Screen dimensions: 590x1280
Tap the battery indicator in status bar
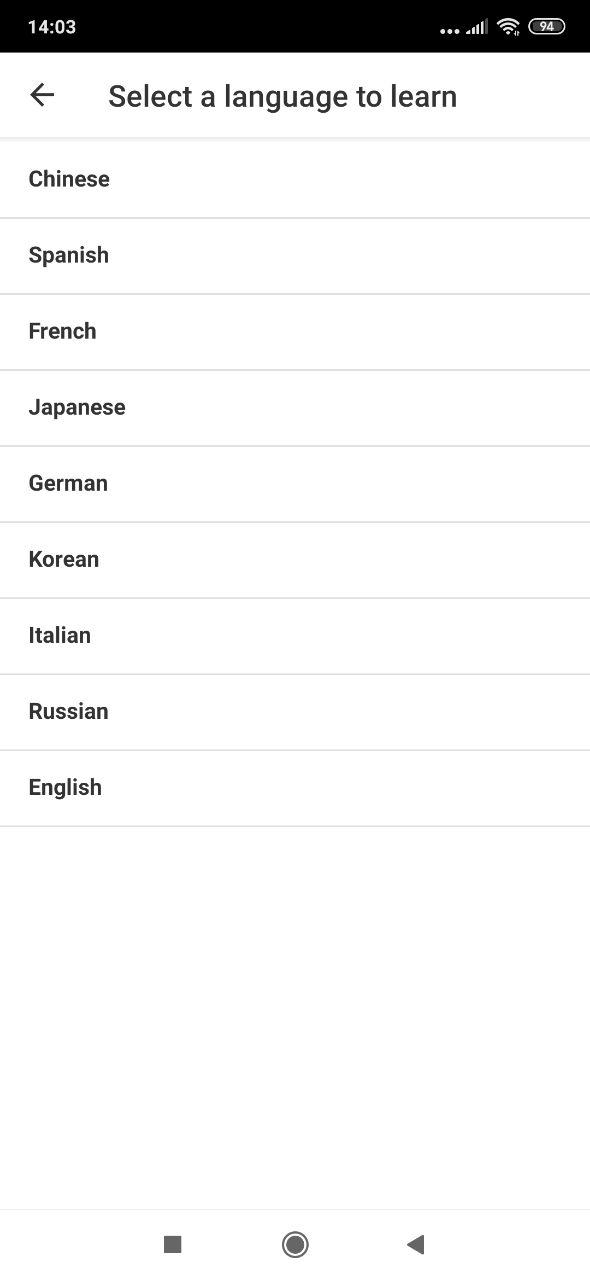pos(546,27)
